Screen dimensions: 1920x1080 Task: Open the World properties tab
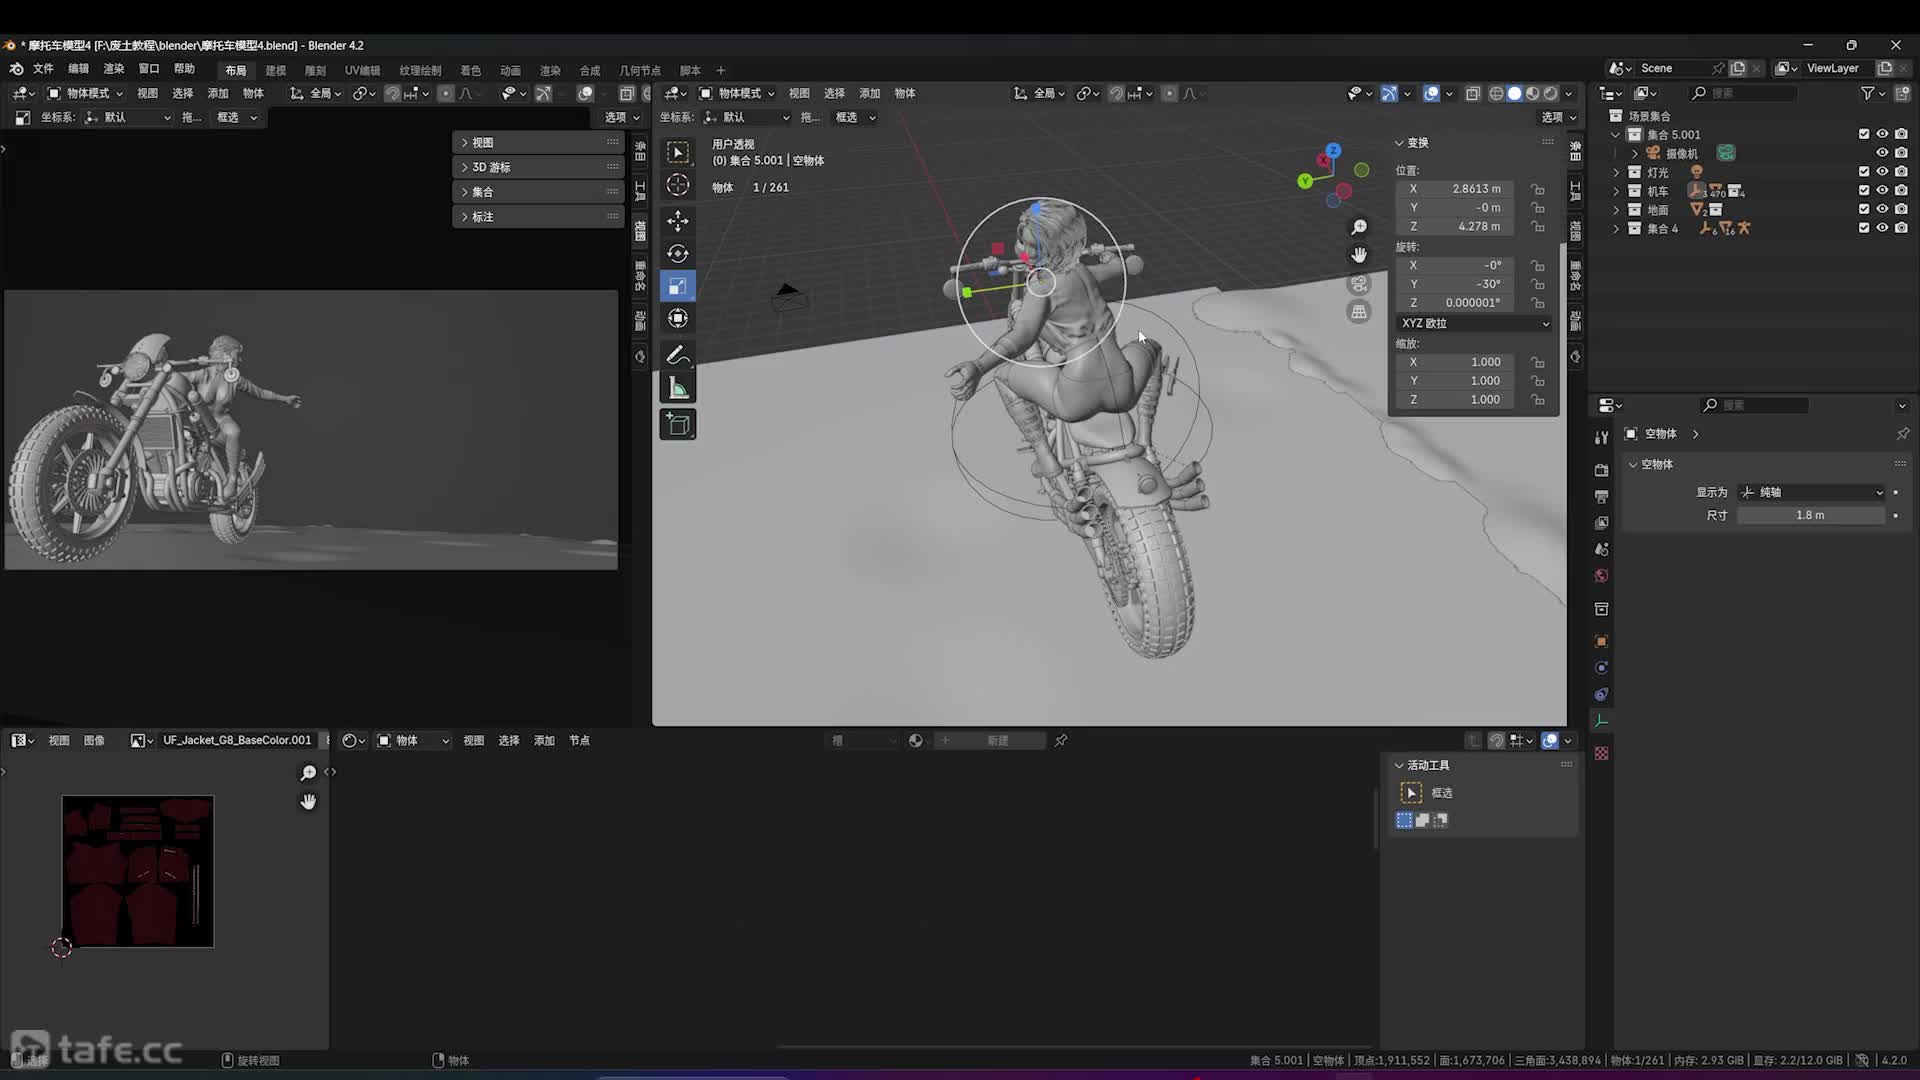pyautogui.click(x=1601, y=576)
